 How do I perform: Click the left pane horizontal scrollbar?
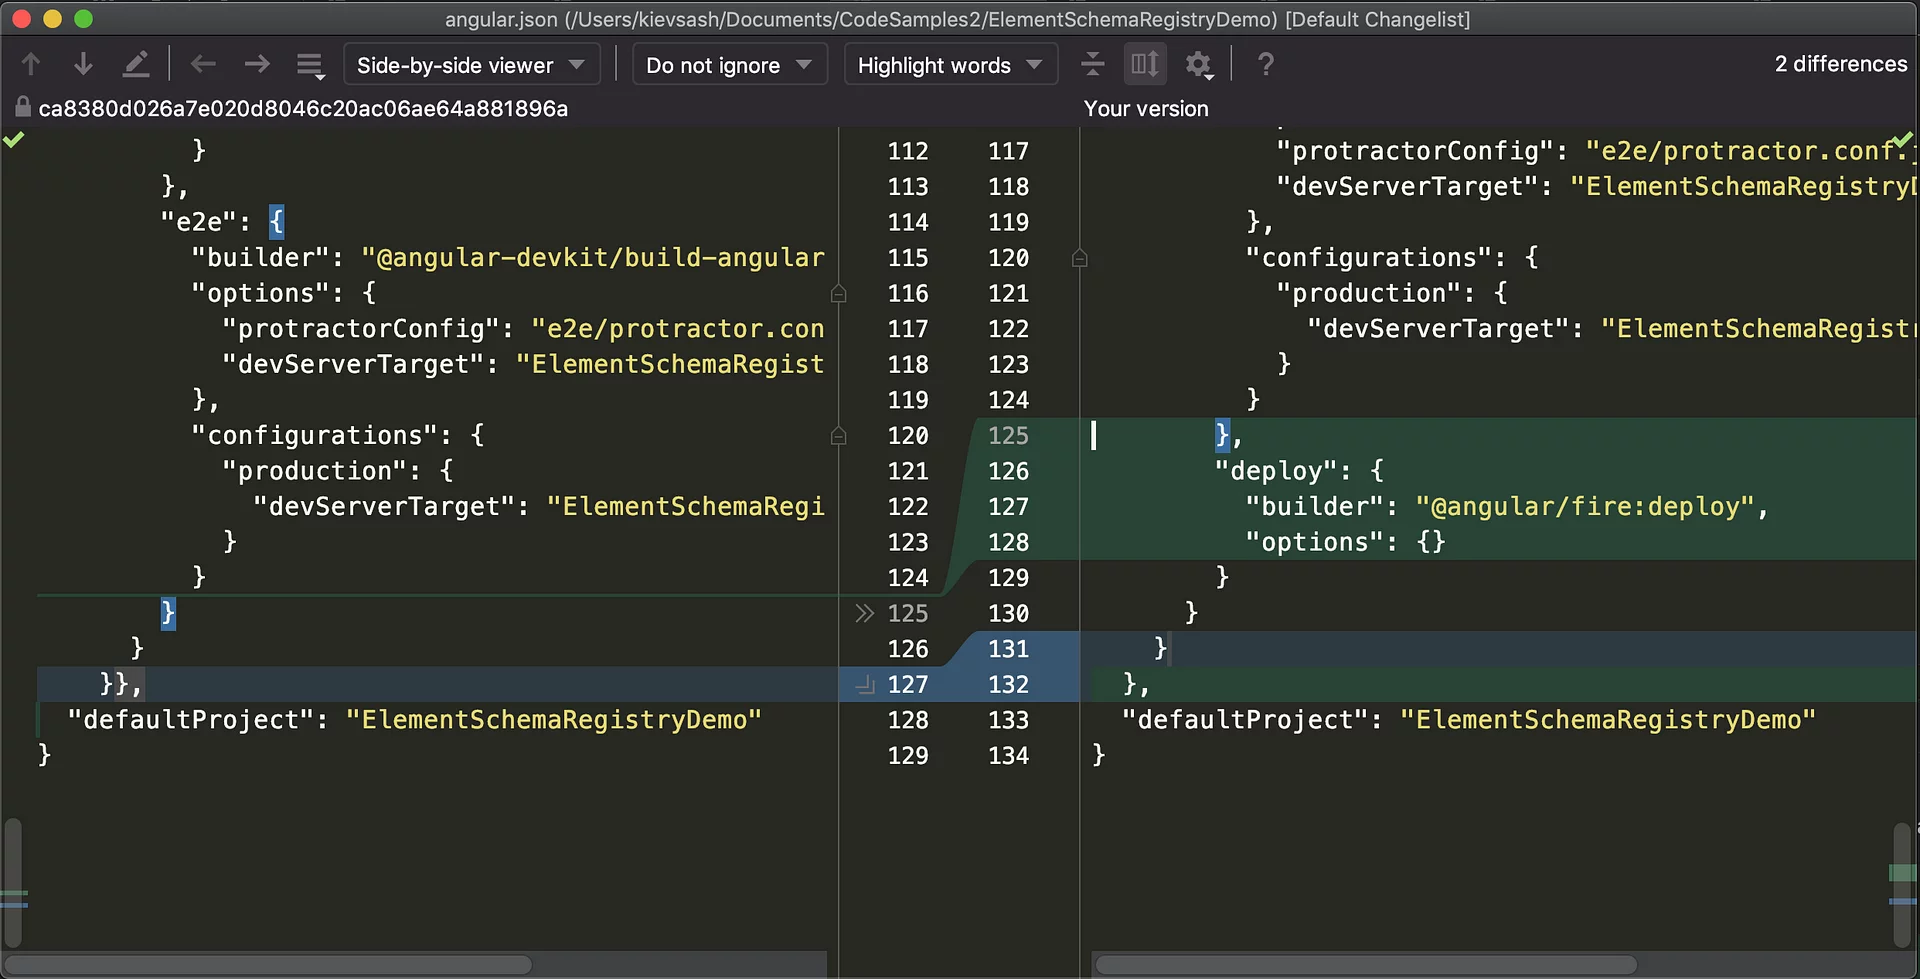270,965
